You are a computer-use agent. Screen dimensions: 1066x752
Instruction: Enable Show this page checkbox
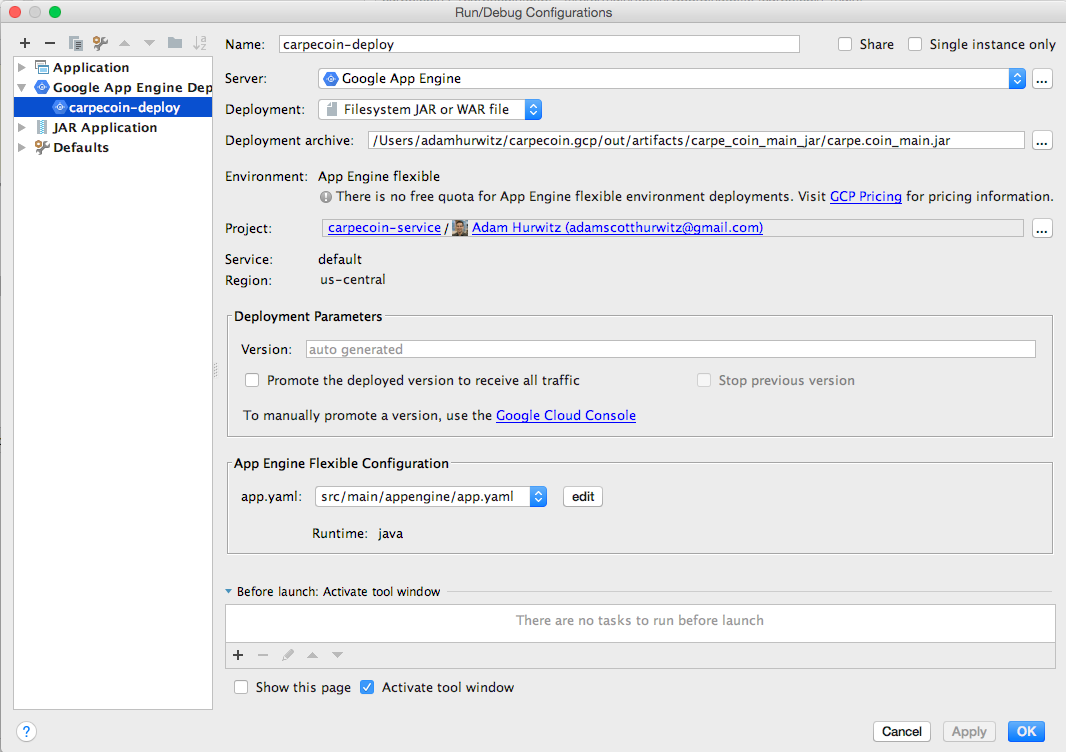pos(241,687)
